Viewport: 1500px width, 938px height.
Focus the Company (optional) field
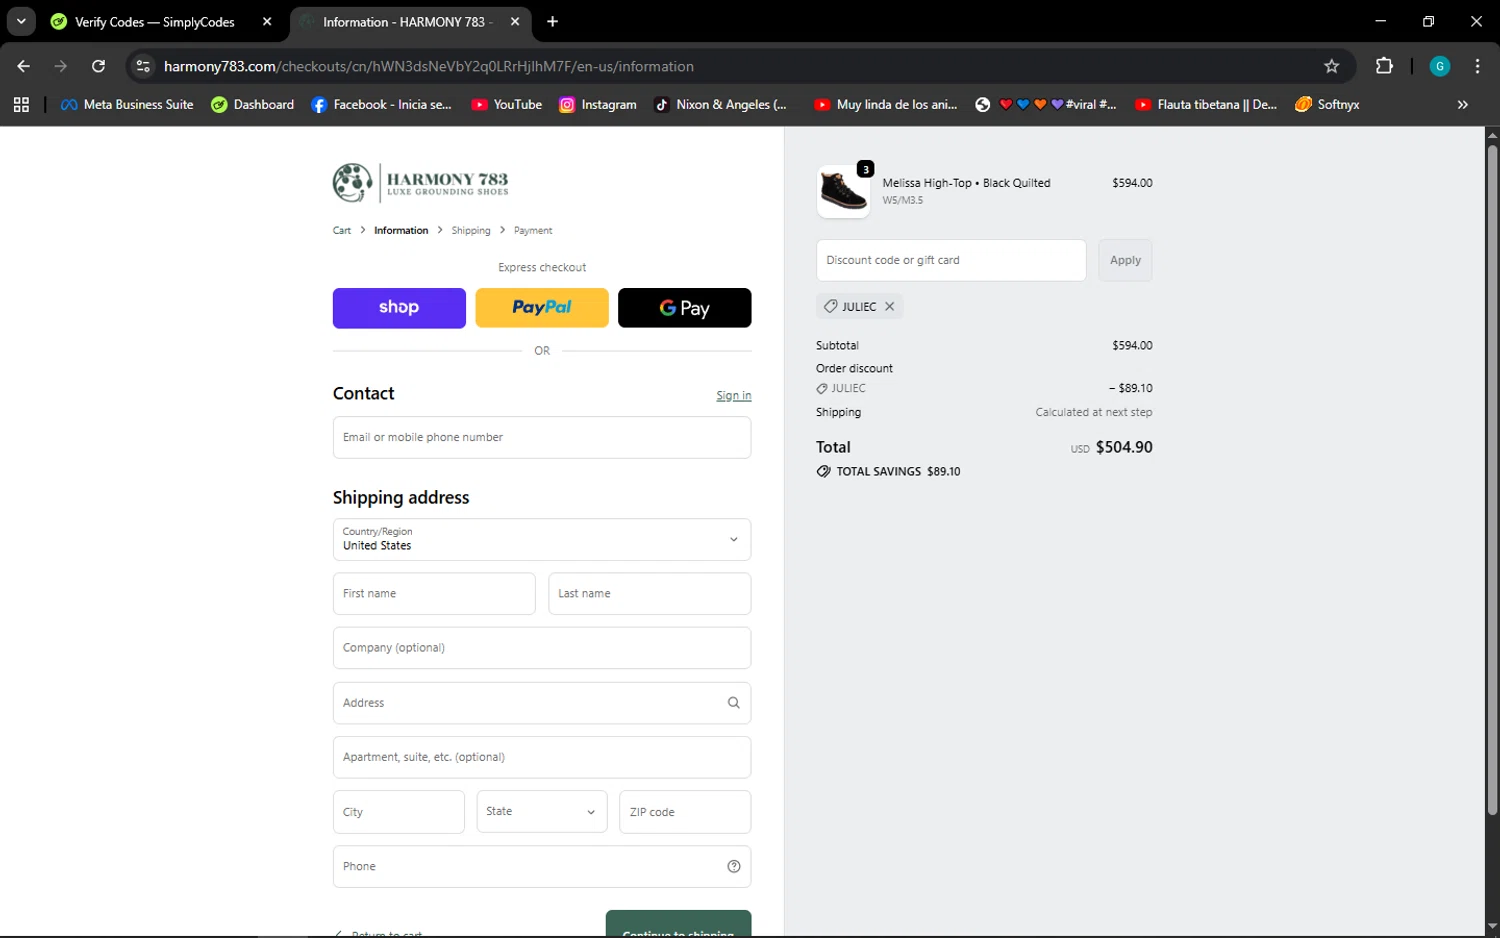[x=542, y=648]
